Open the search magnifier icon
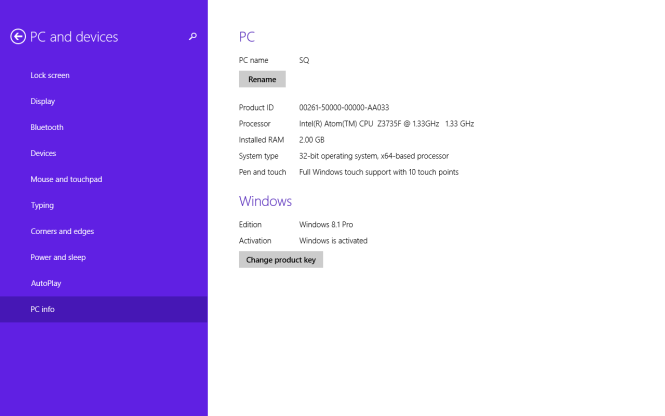Viewport: 665px width, 416px height. coord(193,36)
